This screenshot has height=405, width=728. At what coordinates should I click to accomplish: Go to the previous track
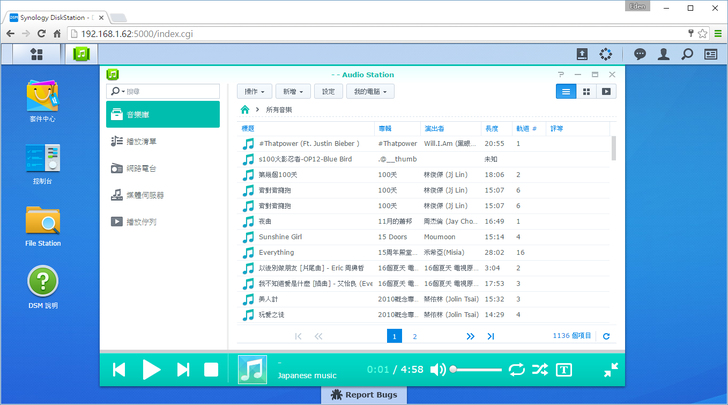[x=119, y=370]
